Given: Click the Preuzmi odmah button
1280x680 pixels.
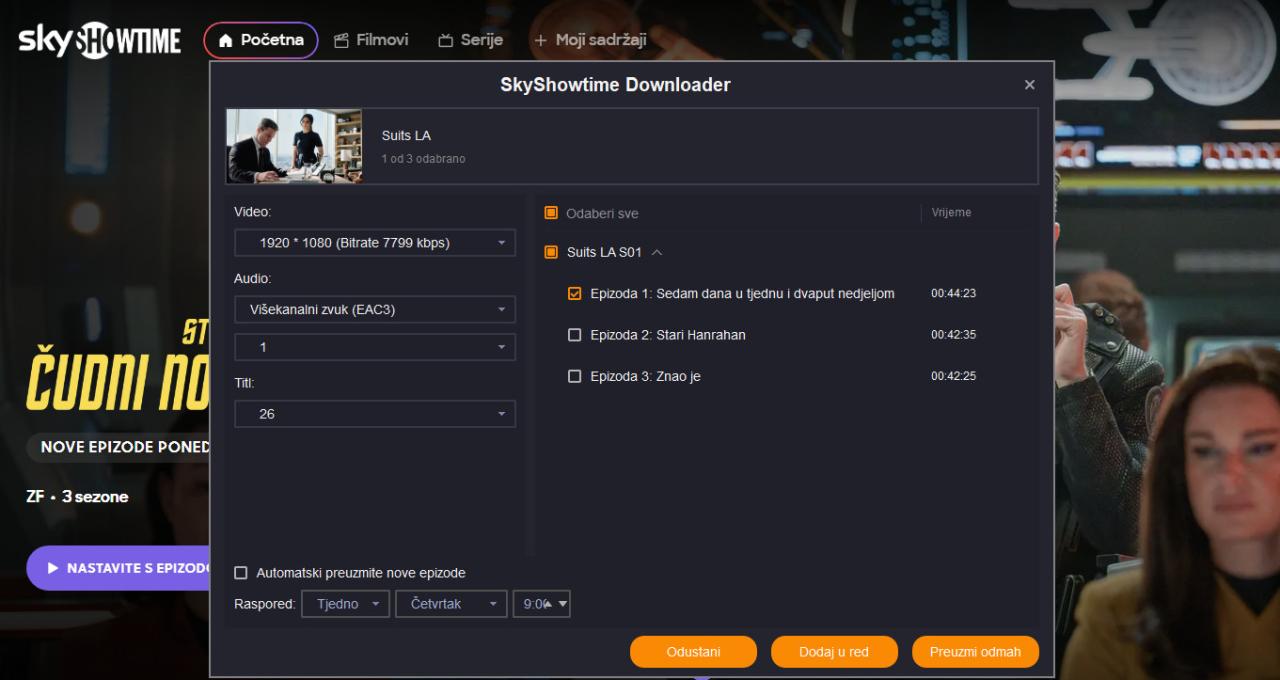Looking at the screenshot, I should tap(975, 652).
